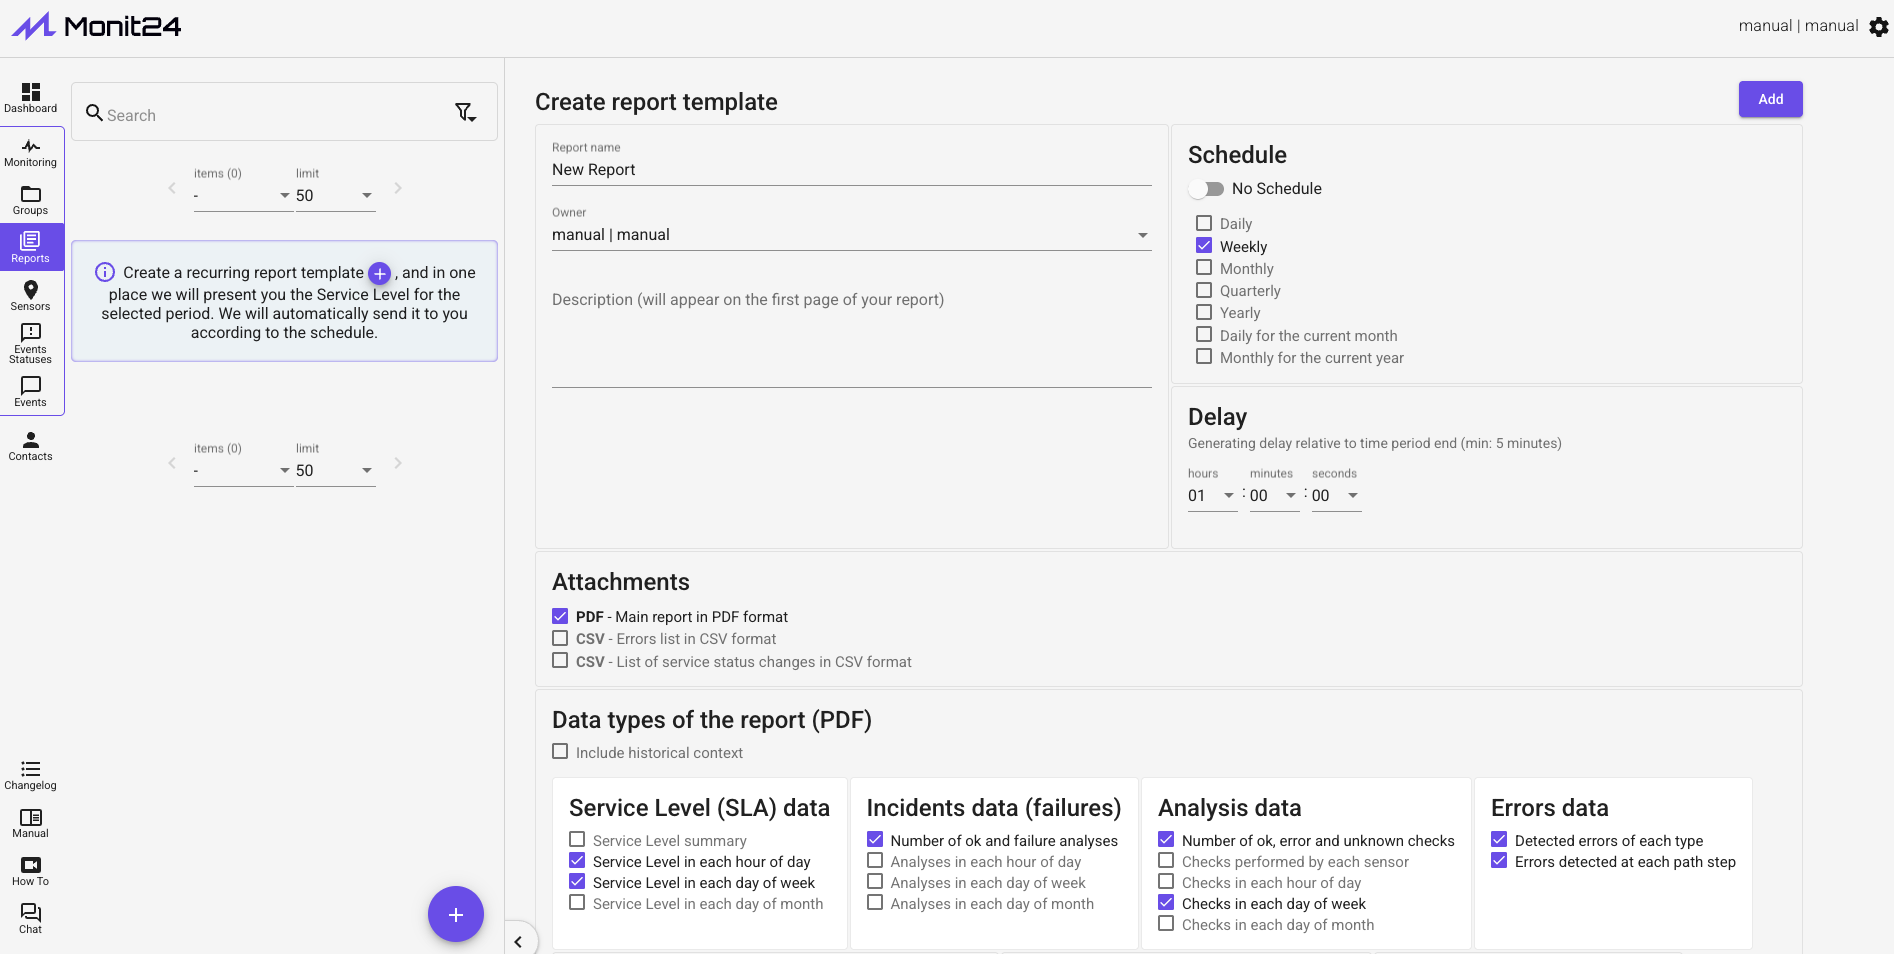Click the Add button
Screen dimensions: 1894x954
click(1770, 99)
